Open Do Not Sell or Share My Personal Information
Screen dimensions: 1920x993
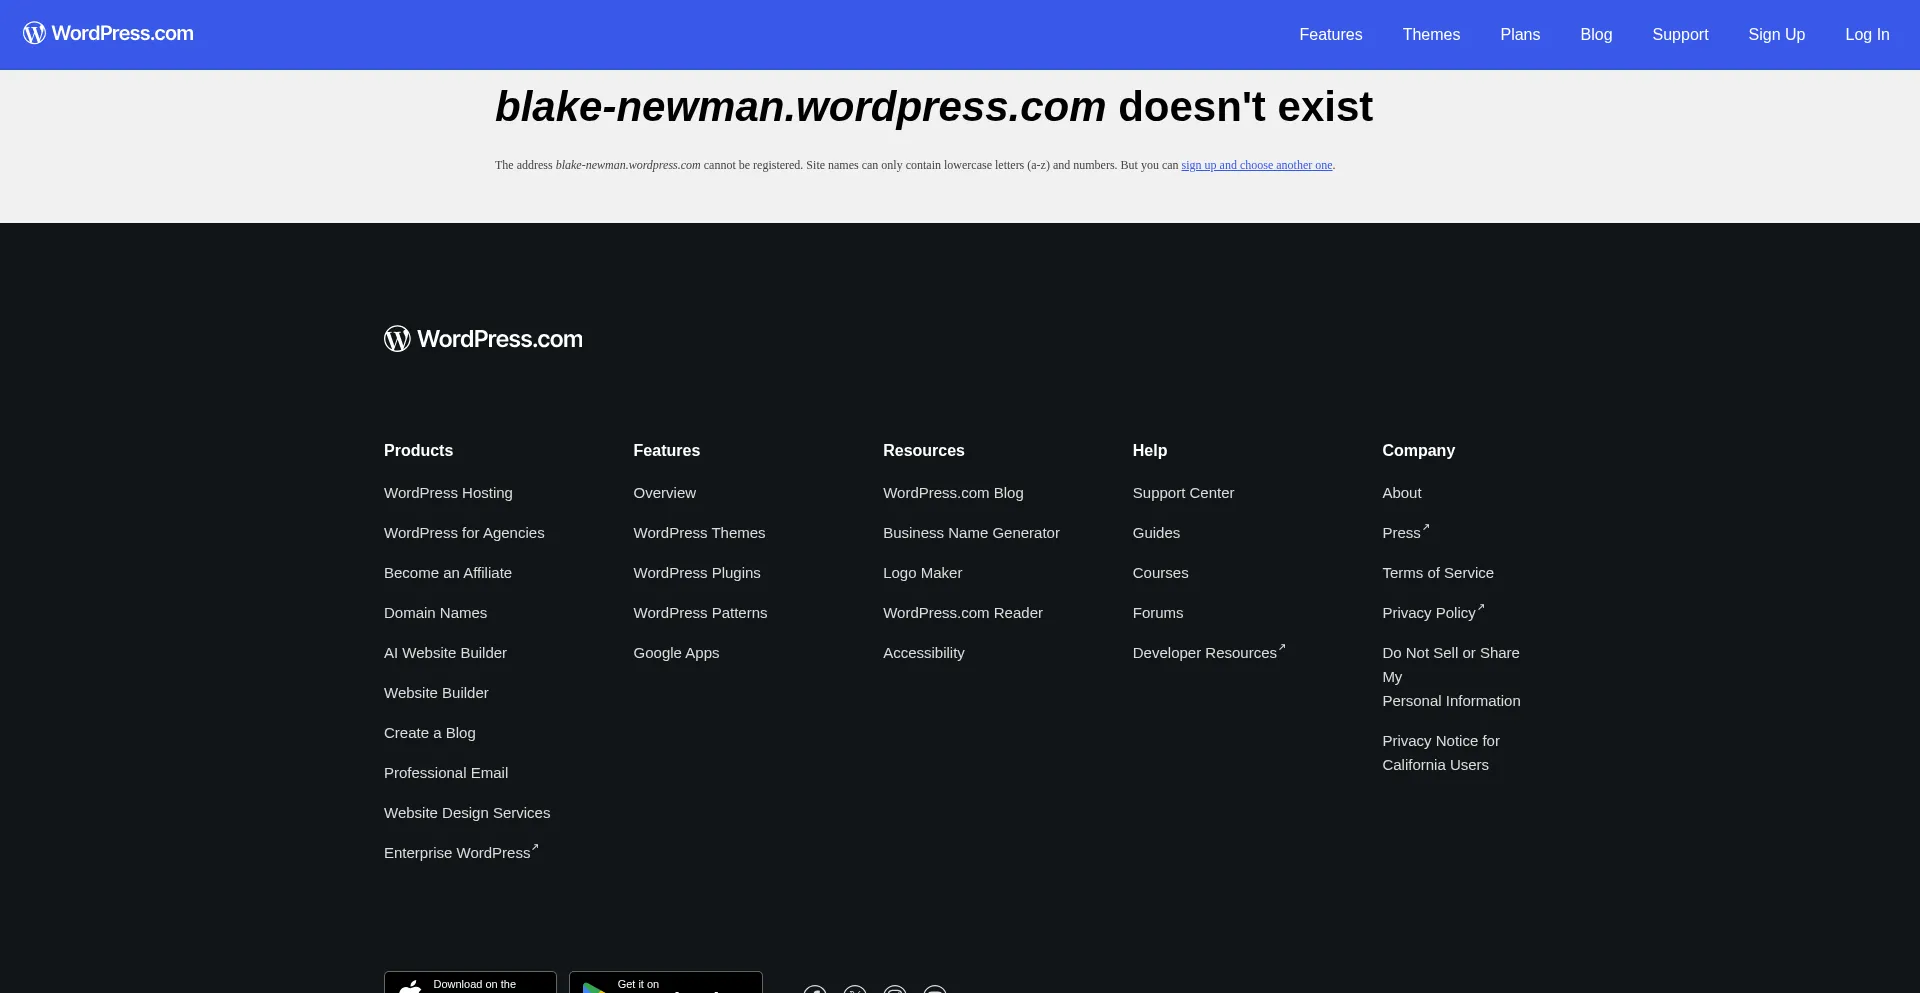1451,677
